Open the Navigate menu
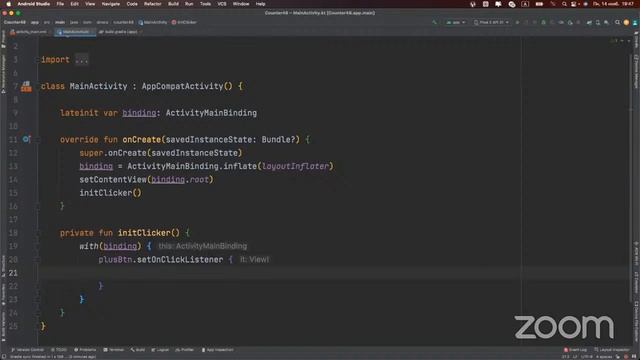The width and height of the screenshot is (640, 360). 111,4
